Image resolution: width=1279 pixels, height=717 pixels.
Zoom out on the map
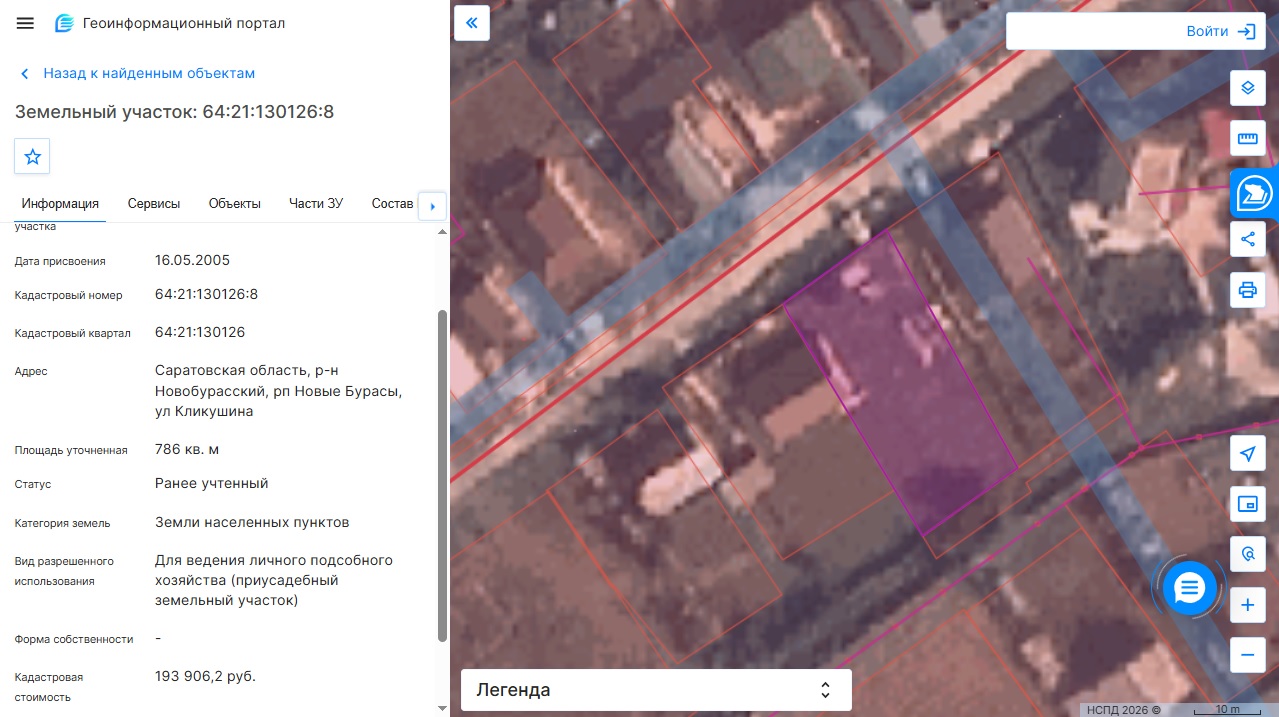pyautogui.click(x=1247, y=655)
